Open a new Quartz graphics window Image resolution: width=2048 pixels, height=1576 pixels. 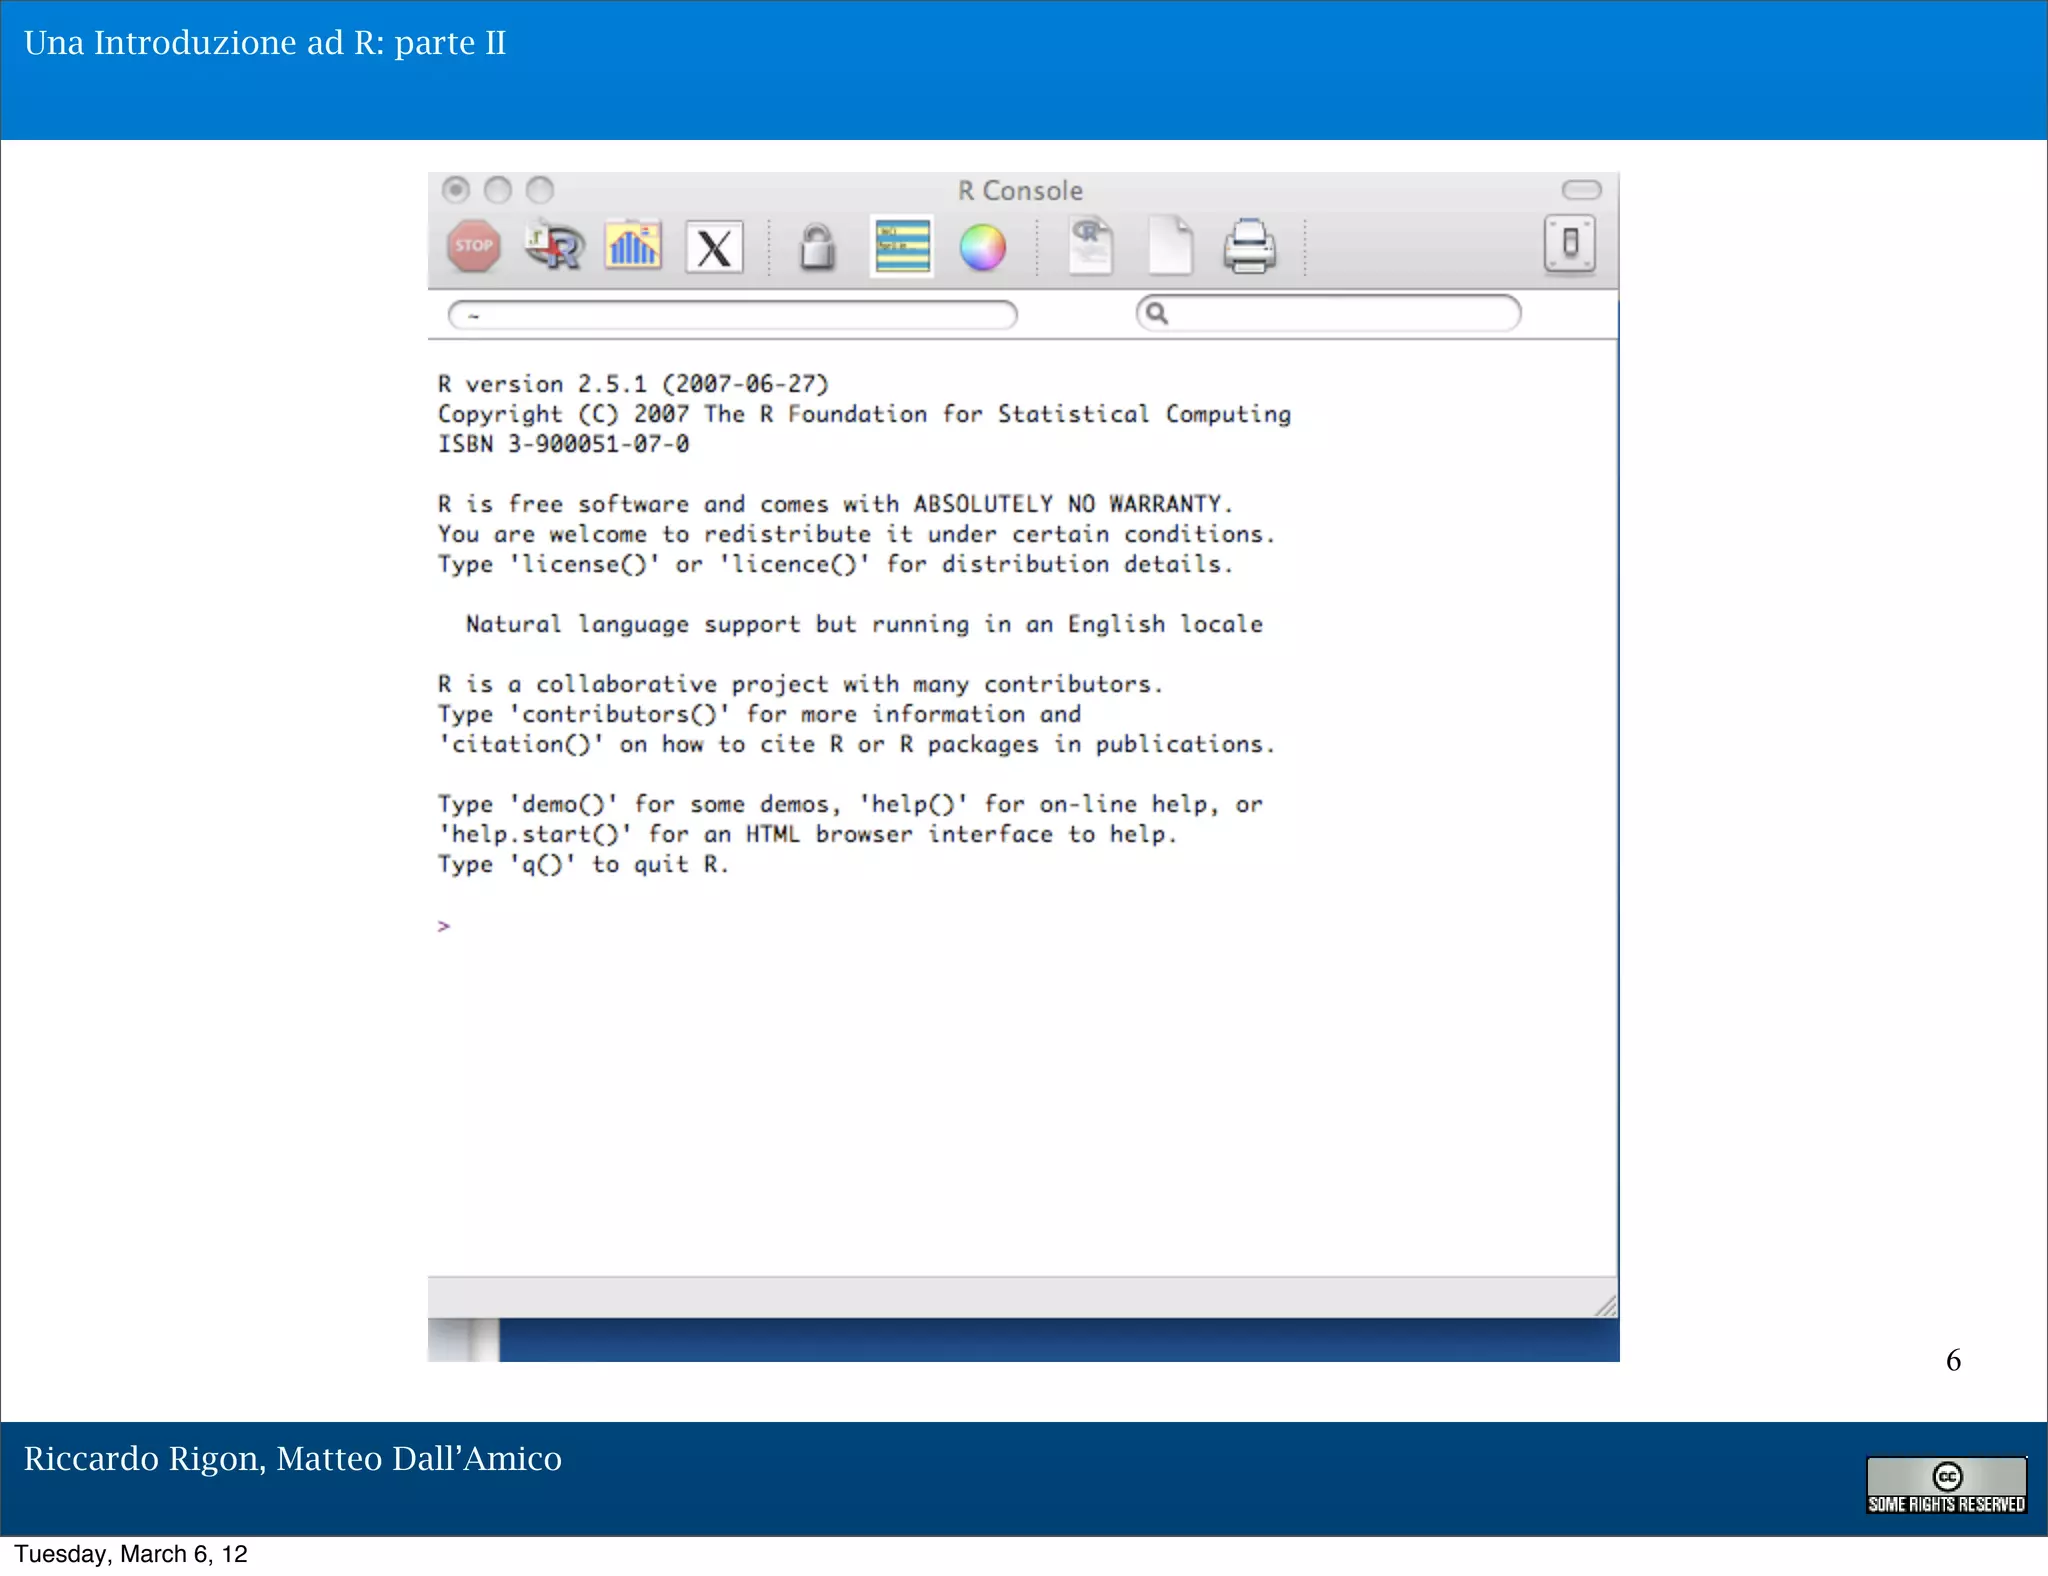[633, 246]
